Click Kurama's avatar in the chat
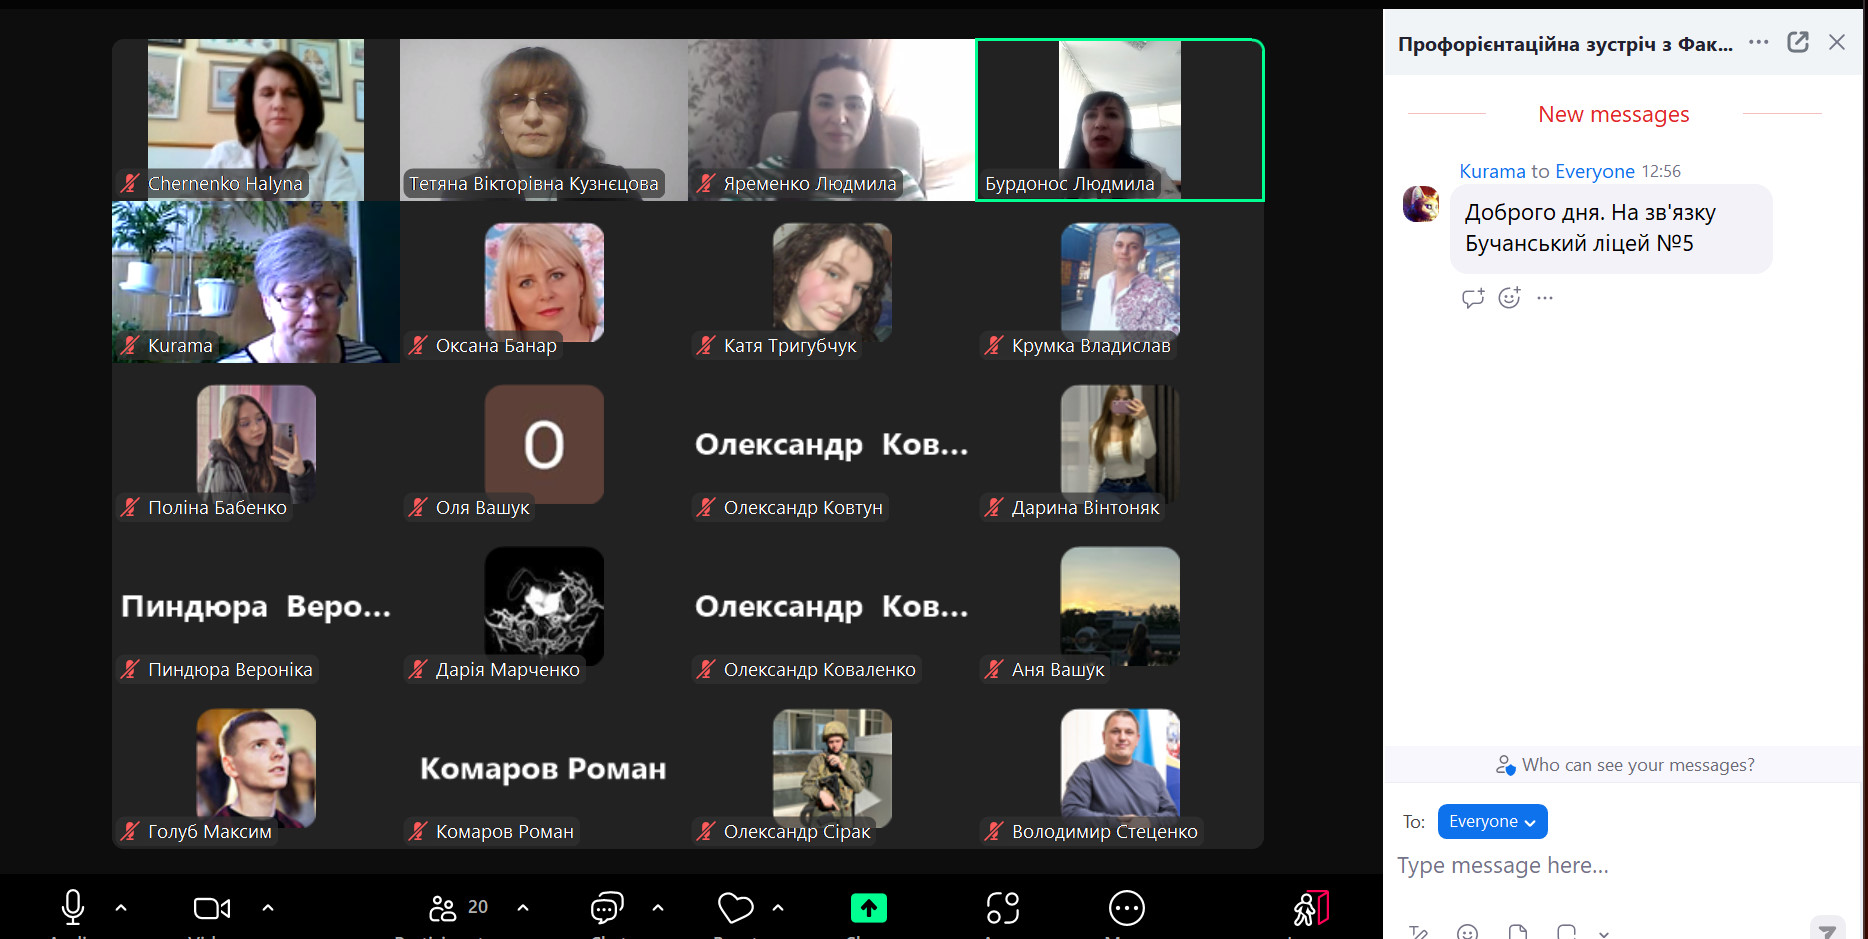 [1421, 204]
